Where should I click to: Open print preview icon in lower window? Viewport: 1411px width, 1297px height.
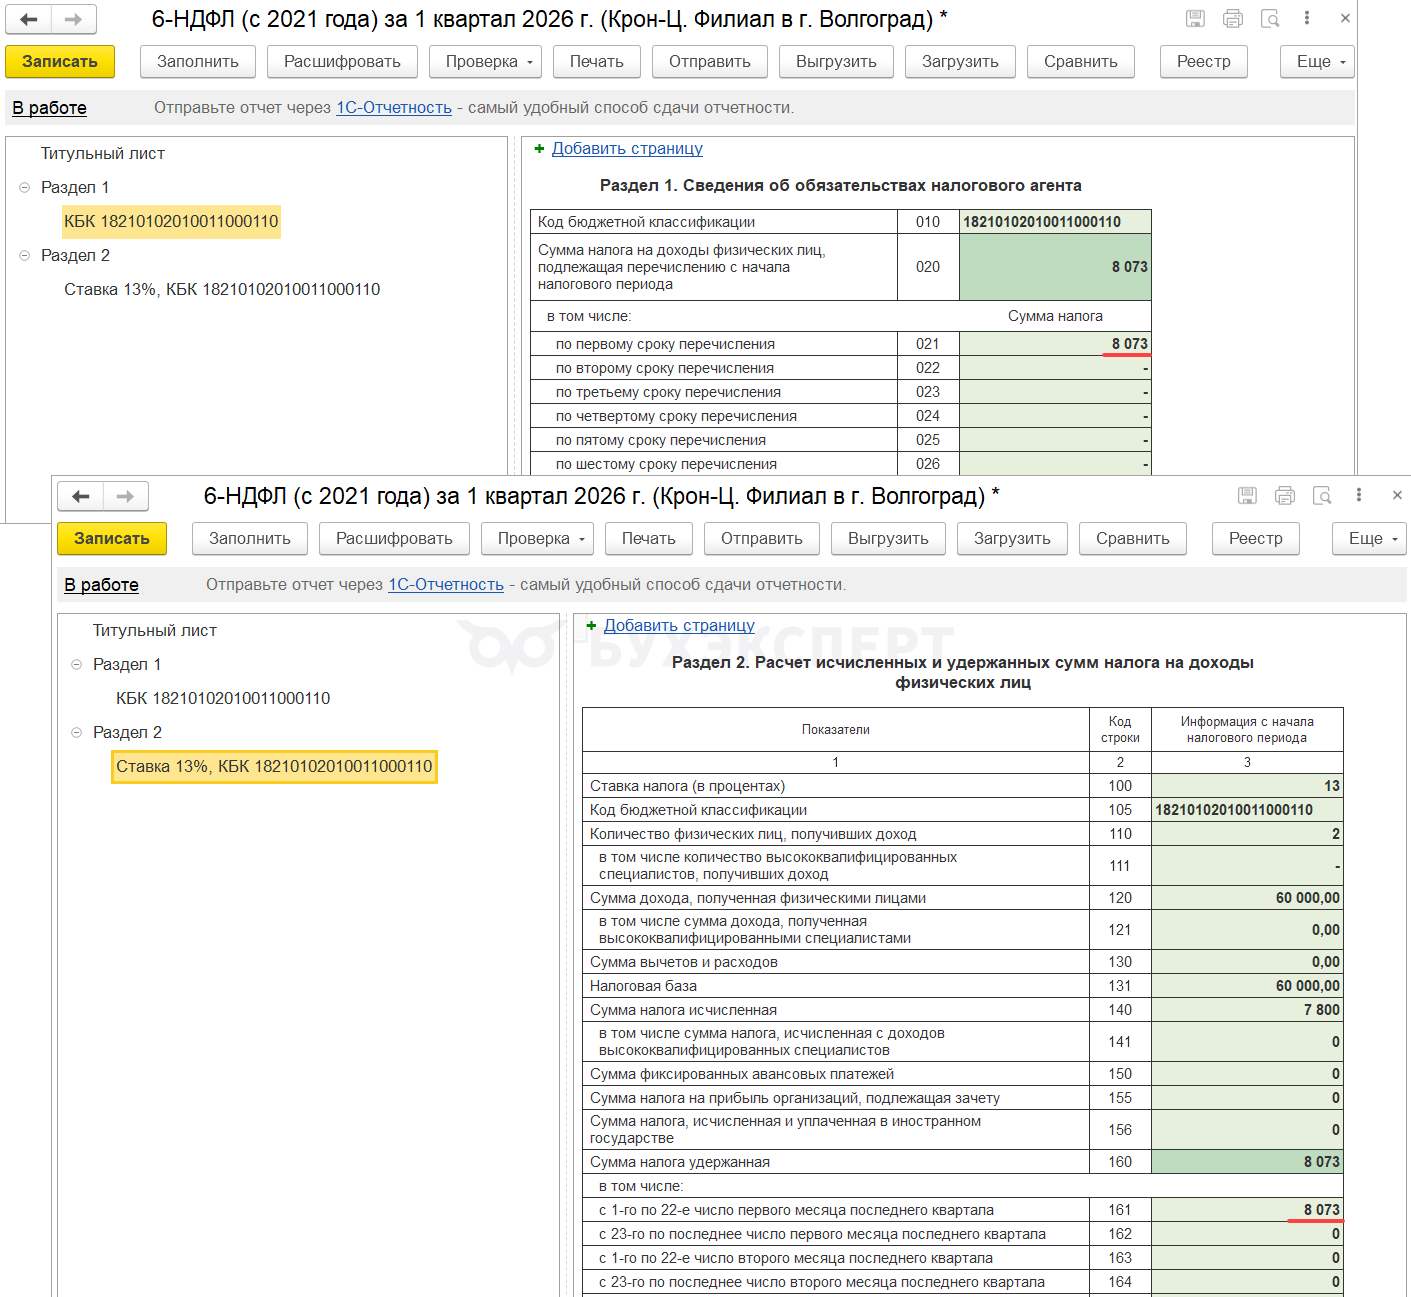[1322, 495]
